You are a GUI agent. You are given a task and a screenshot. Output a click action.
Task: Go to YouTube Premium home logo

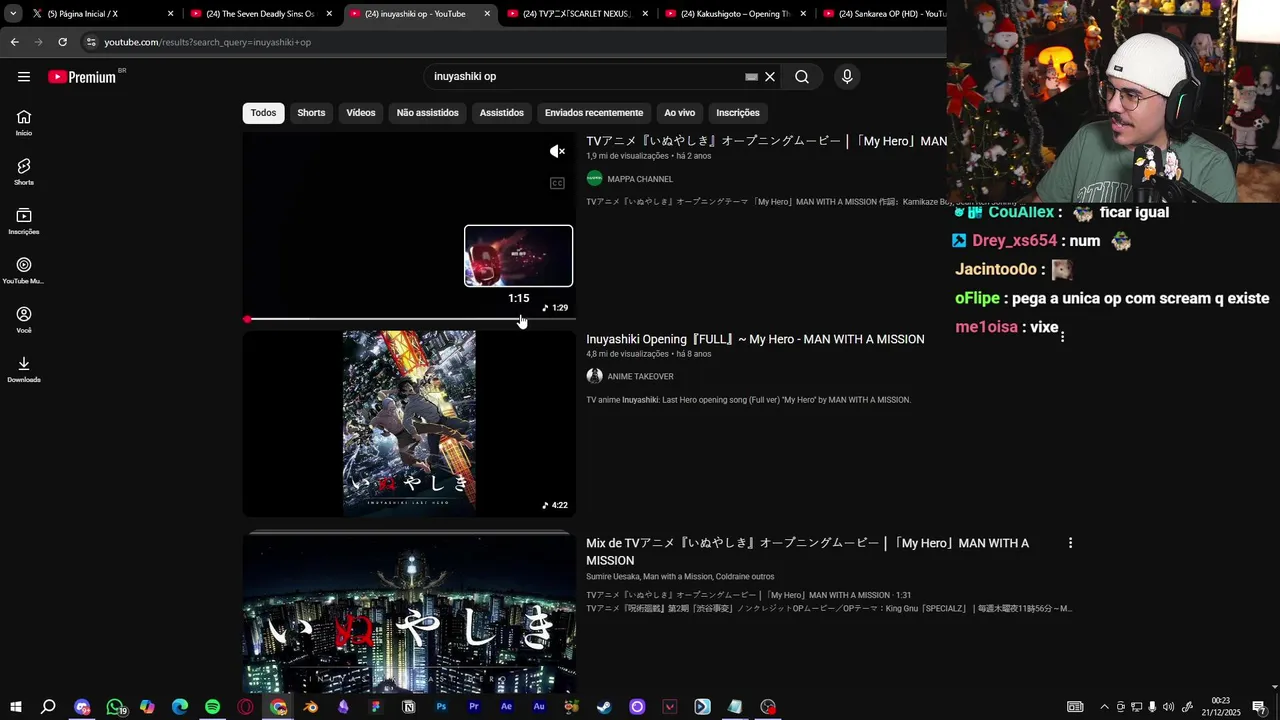point(82,77)
